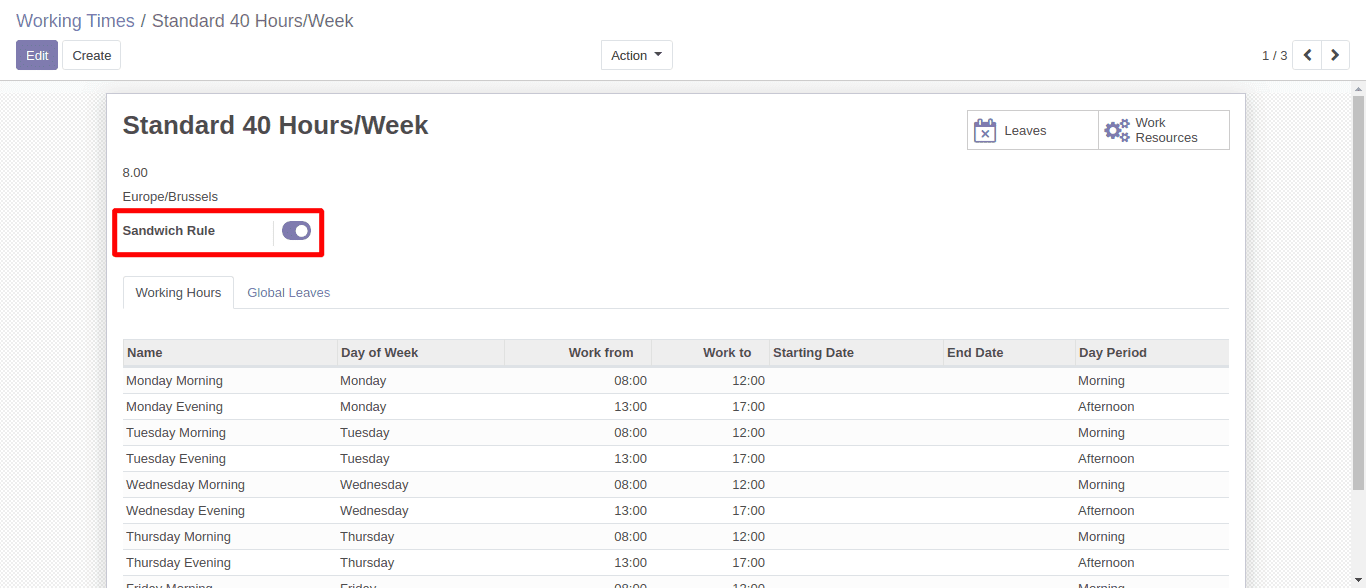Select the Wednesday Evening row name
Viewport: 1366px width, 588px height.
185,511
